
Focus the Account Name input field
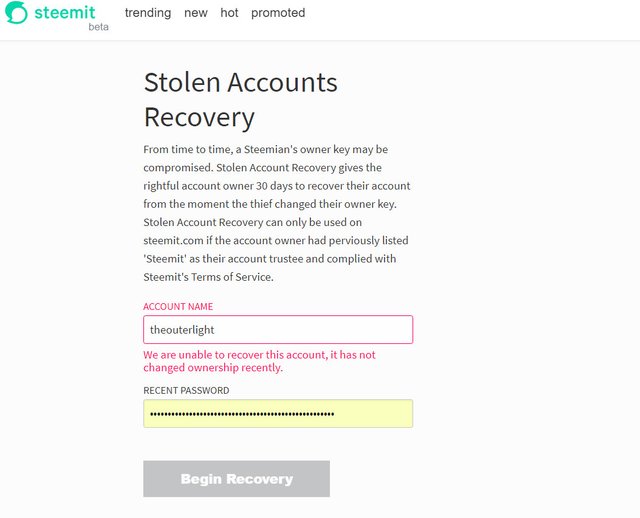coord(277,329)
